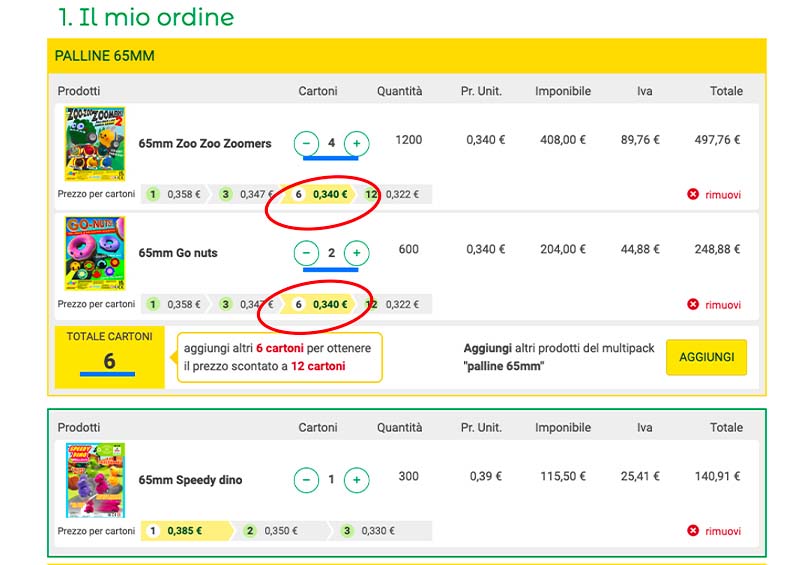800x565 pixels.
Task: Increase cartons for 65mm Zoo Zoo Zoomers
Action: coord(357,143)
